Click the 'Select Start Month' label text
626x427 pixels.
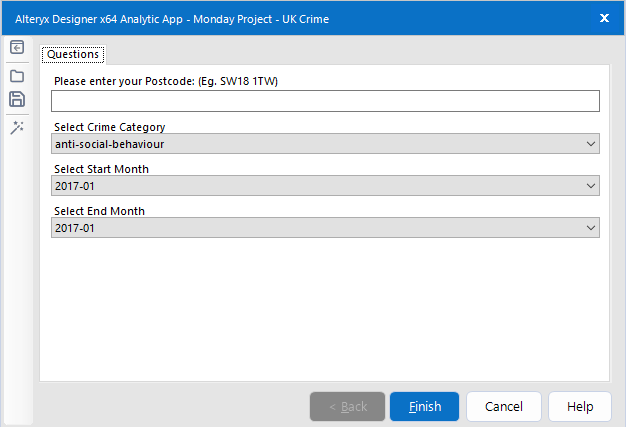pyautogui.click(x=101, y=170)
